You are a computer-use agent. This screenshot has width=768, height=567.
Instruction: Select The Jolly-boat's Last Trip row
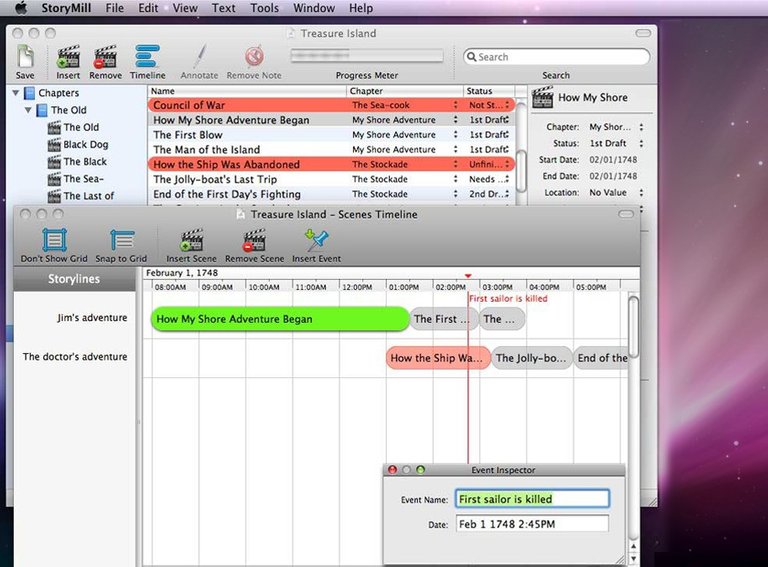click(331, 179)
